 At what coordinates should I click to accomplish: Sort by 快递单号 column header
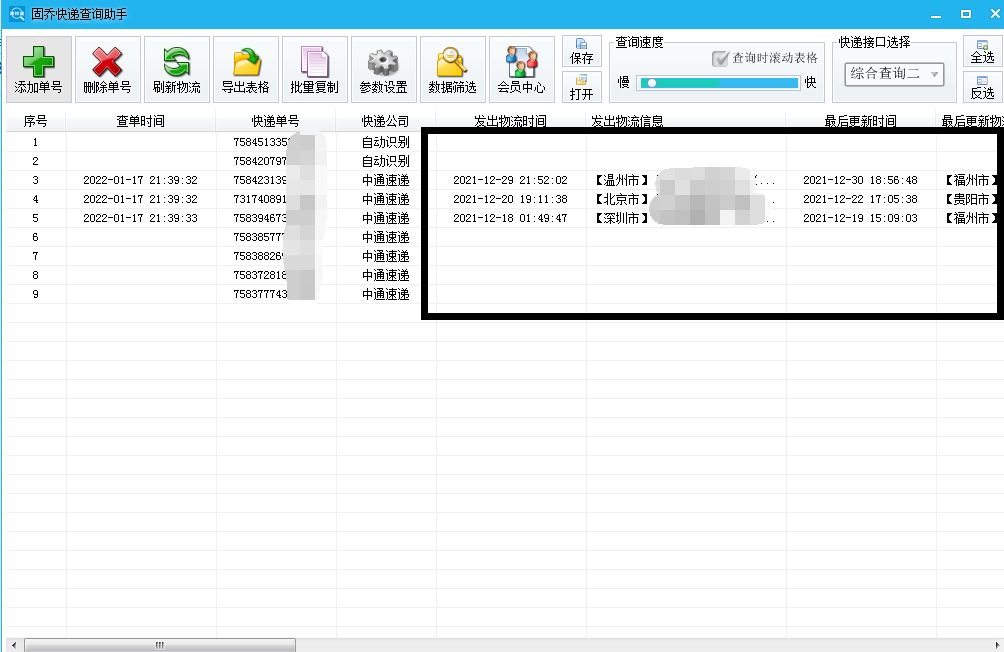275,121
